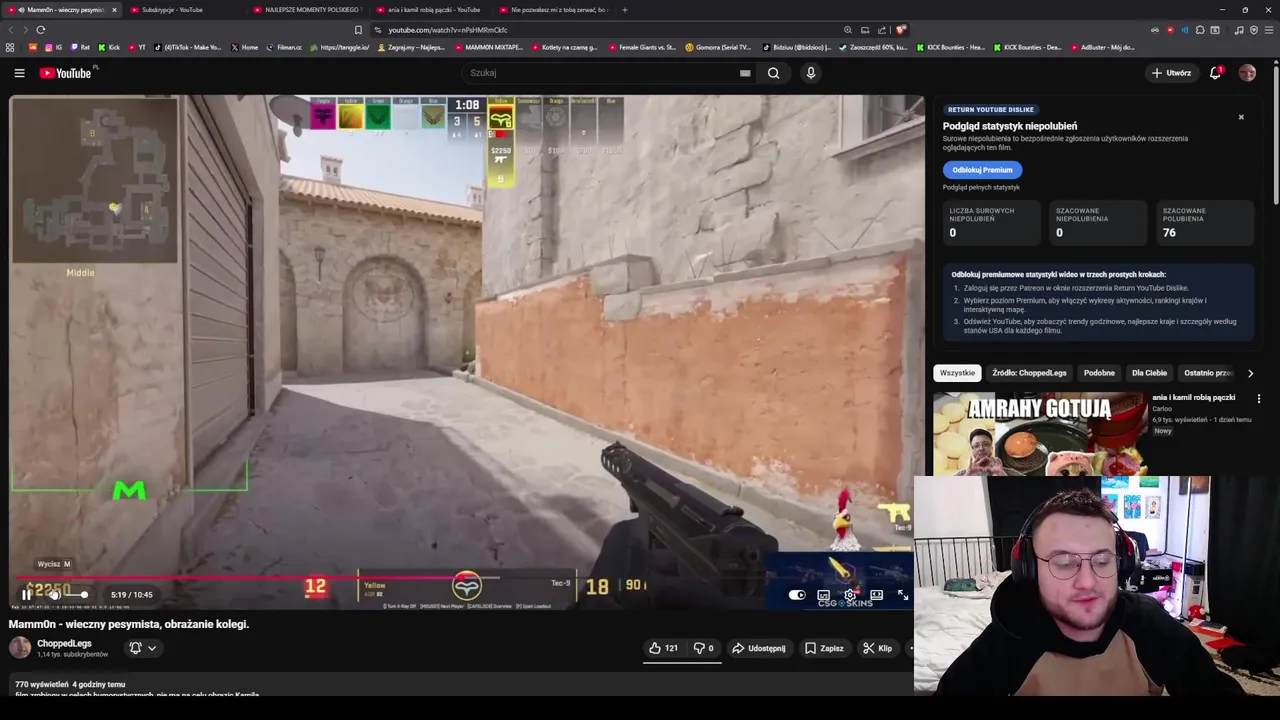Open the Gomorra (Serial TV) bookmark
Viewport: 1280px width, 720px height.
pos(718,47)
